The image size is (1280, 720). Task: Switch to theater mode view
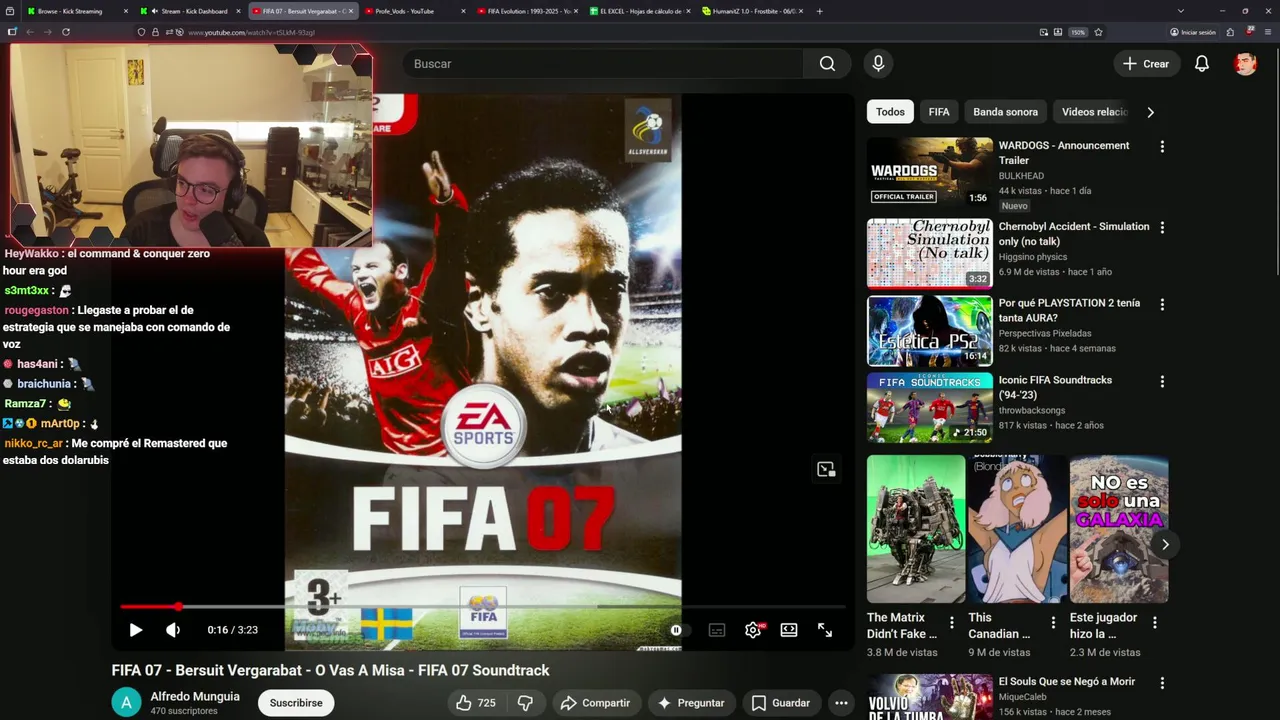(x=789, y=630)
